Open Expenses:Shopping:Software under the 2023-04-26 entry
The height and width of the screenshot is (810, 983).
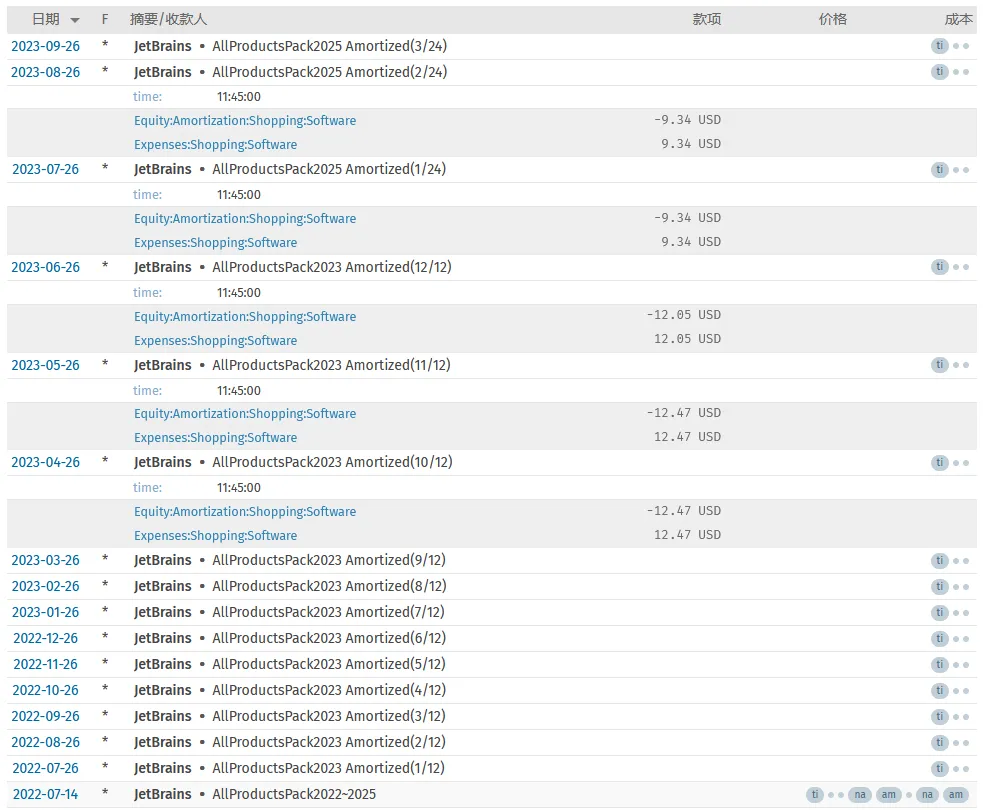pyautogui.click(x=215, y=535)
